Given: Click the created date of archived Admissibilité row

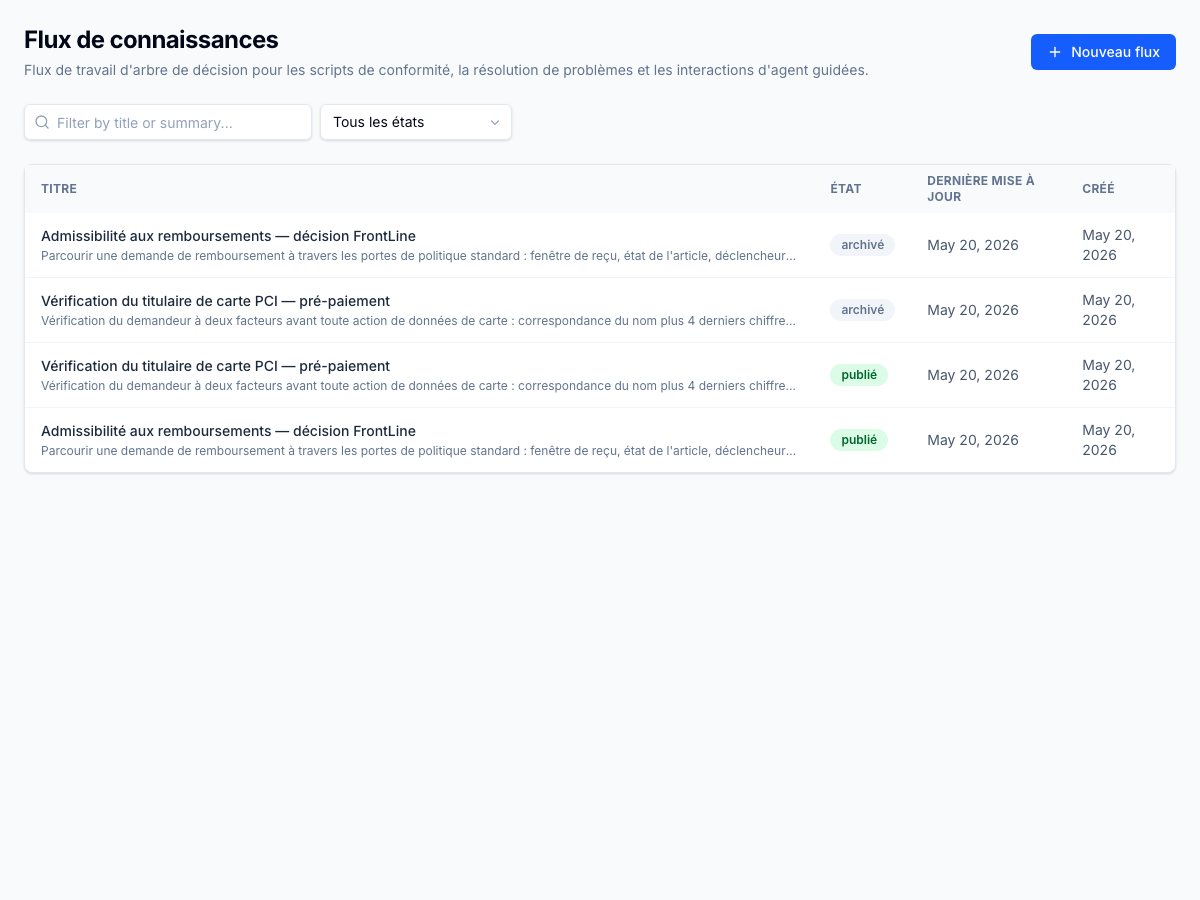Looking at the screenshot, I should pyautogui.click(x=1108, y=245).
